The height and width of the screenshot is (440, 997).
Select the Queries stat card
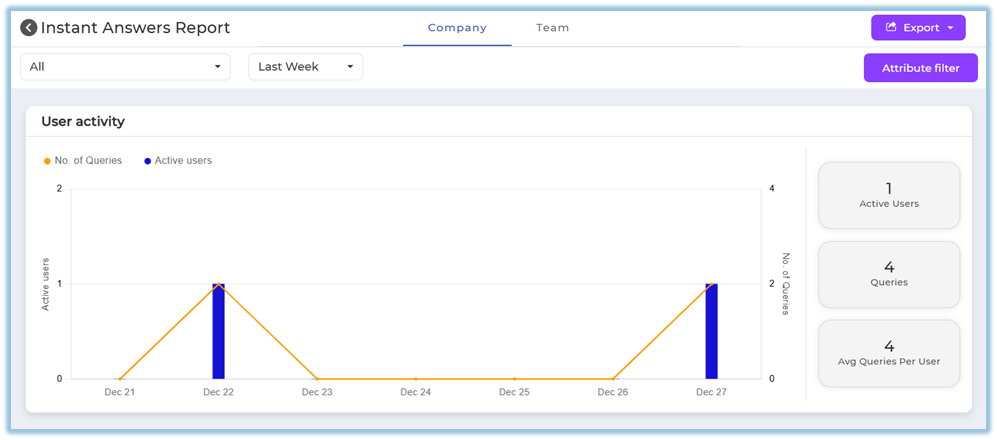tap(889, 274)
